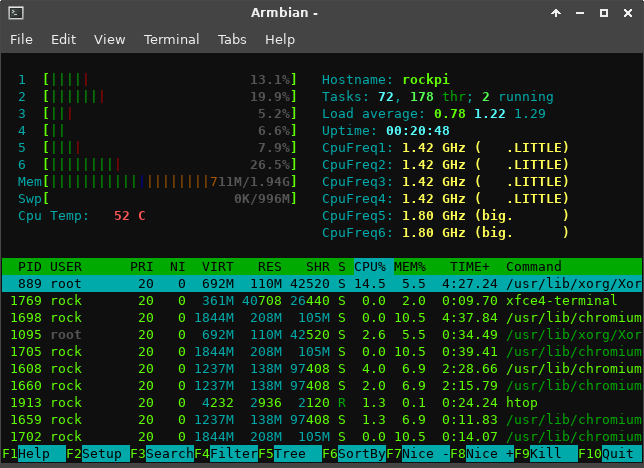Click F2 Setup in the htop footer
644x468 pixels.
[x=98, y=454]
